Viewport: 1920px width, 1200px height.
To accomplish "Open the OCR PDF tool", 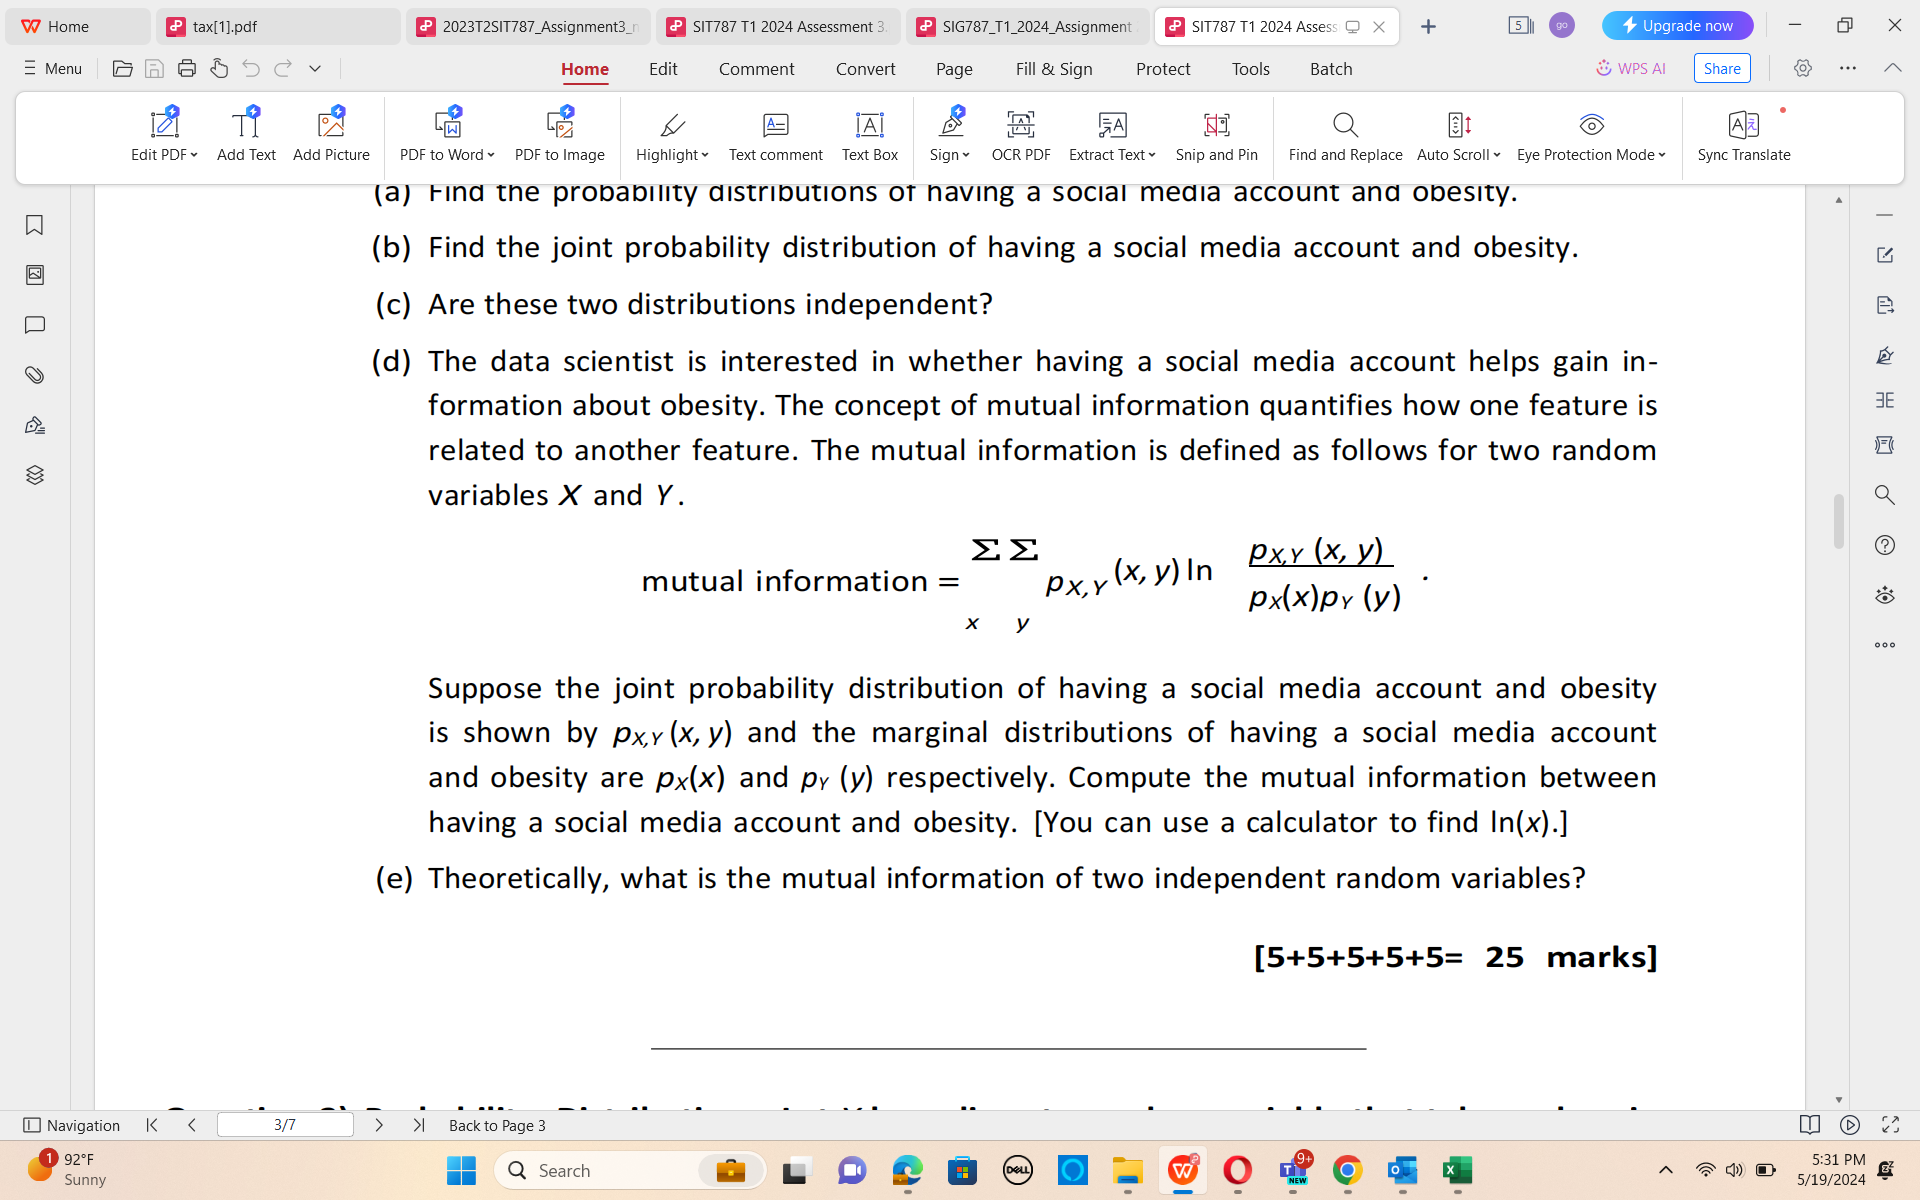I will pyautogui.click(x=1020, y=135).
